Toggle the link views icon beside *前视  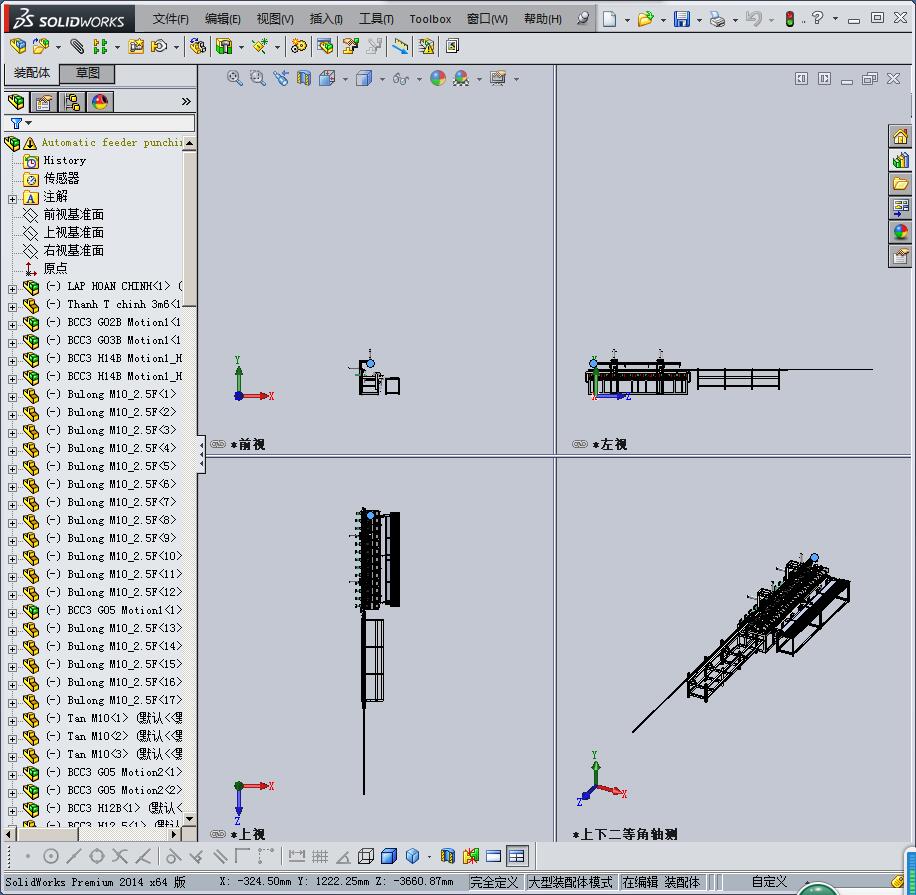[218, 444]
